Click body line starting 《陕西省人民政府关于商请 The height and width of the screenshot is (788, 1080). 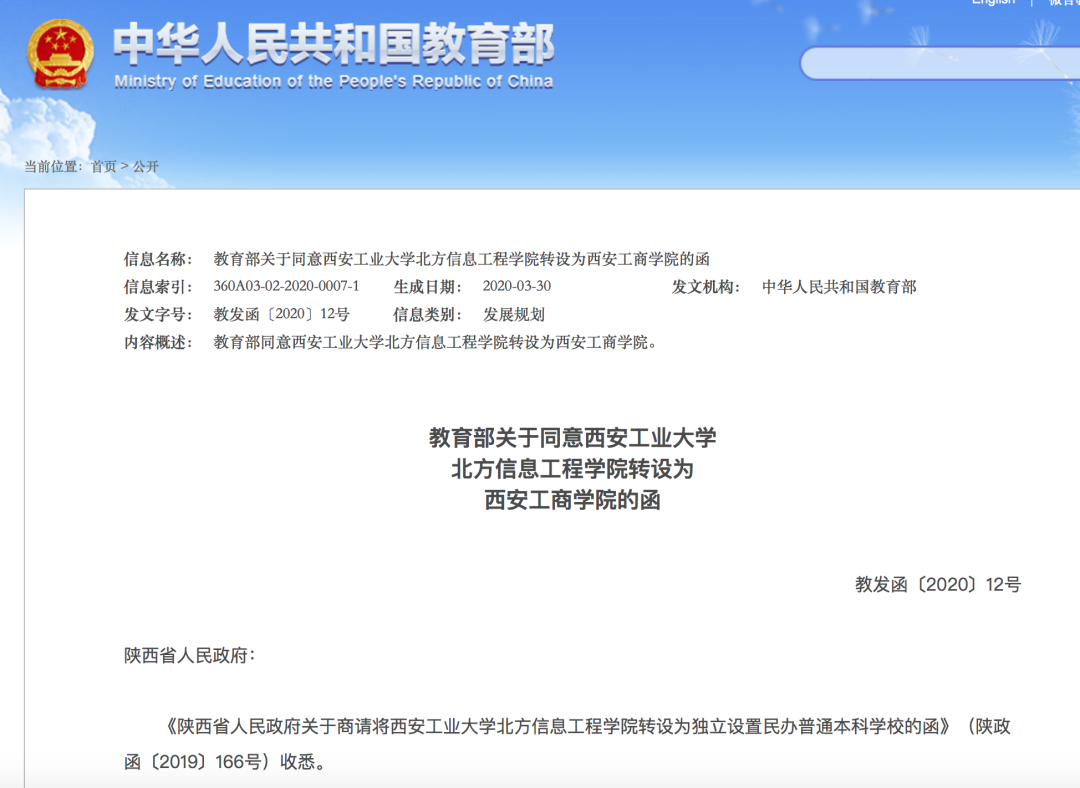(x=587, y=727)
